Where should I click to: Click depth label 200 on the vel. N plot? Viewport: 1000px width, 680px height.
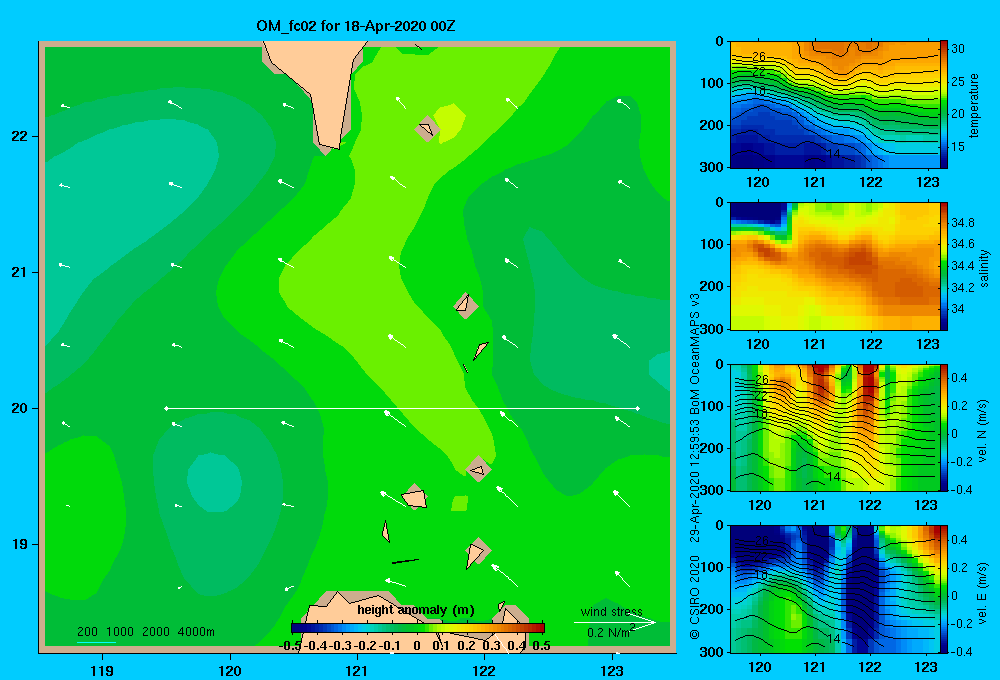click(x=713, y=448)
